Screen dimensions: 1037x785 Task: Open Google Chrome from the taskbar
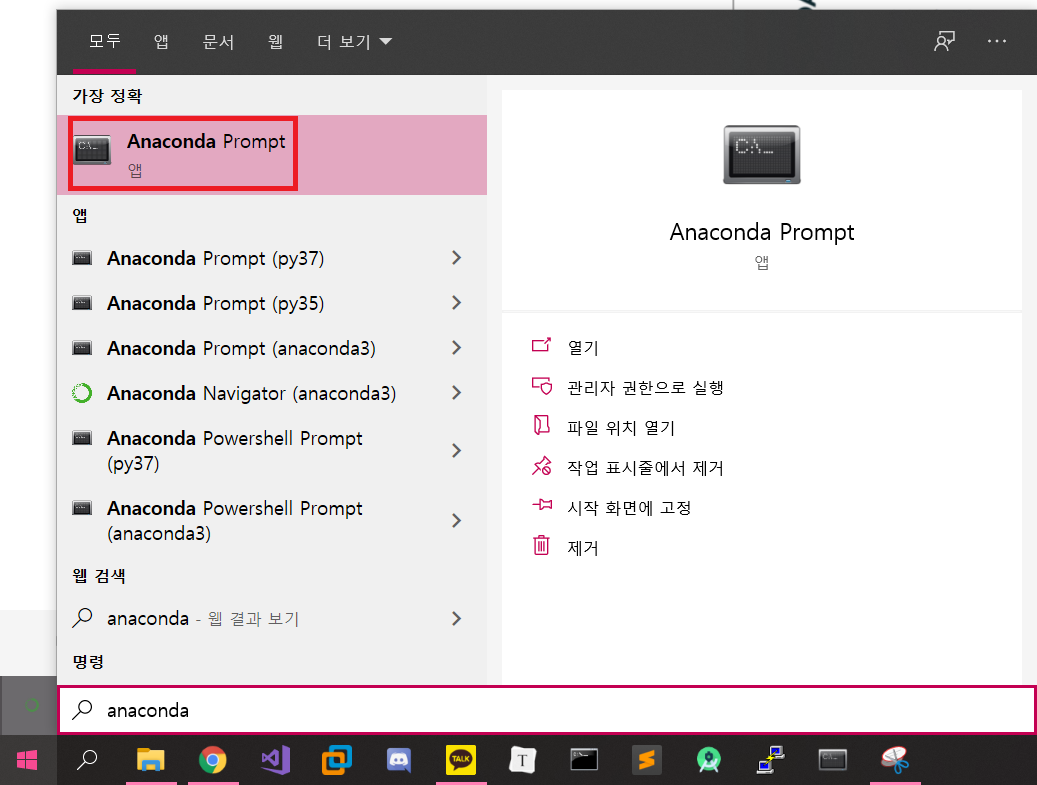pyautogui.click(x=212, y=760)
